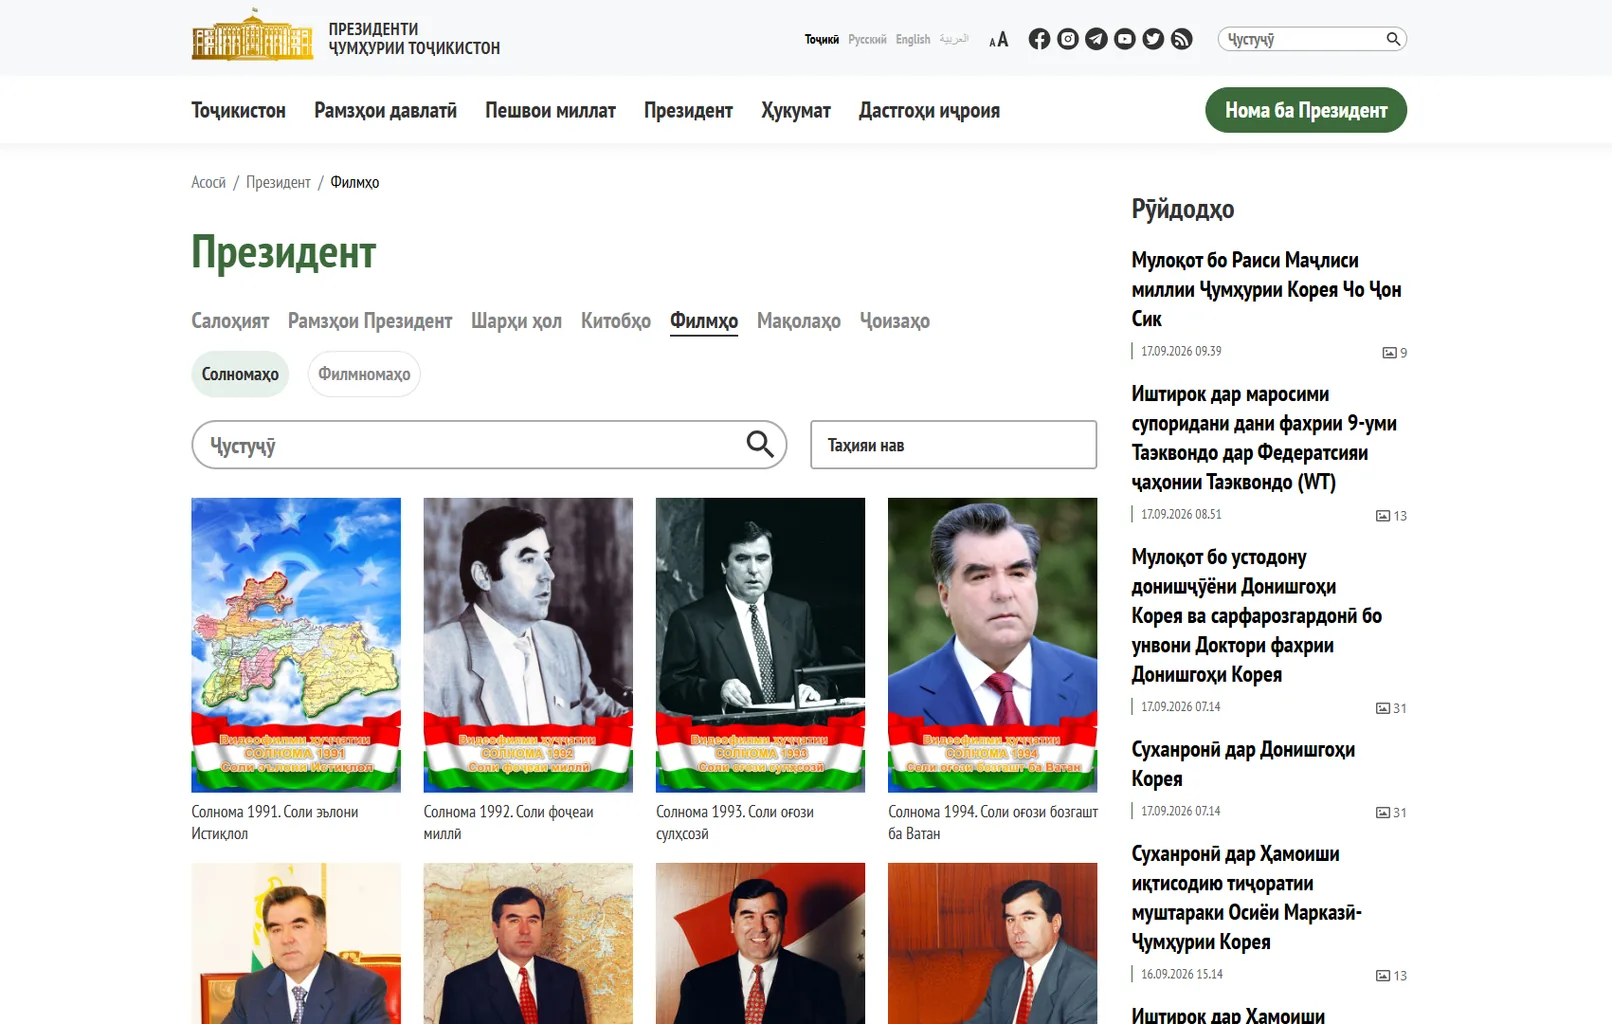Select the 'Солномаҳо' filter pill
Viewport: 1612px width, 1024px height.
click(240, 374)
